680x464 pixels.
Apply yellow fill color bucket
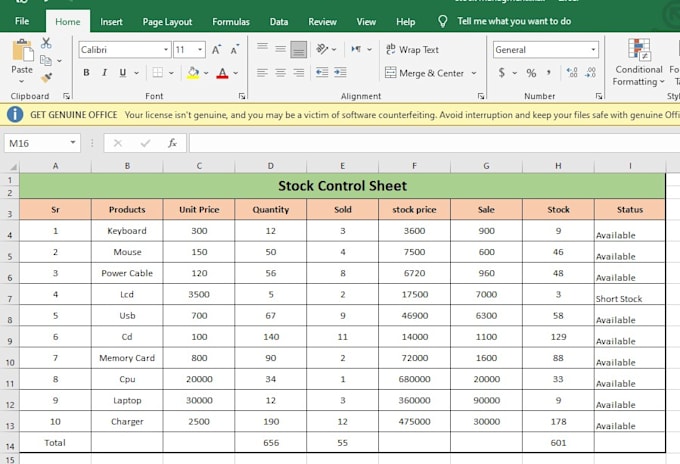click(x=193, y=72)
